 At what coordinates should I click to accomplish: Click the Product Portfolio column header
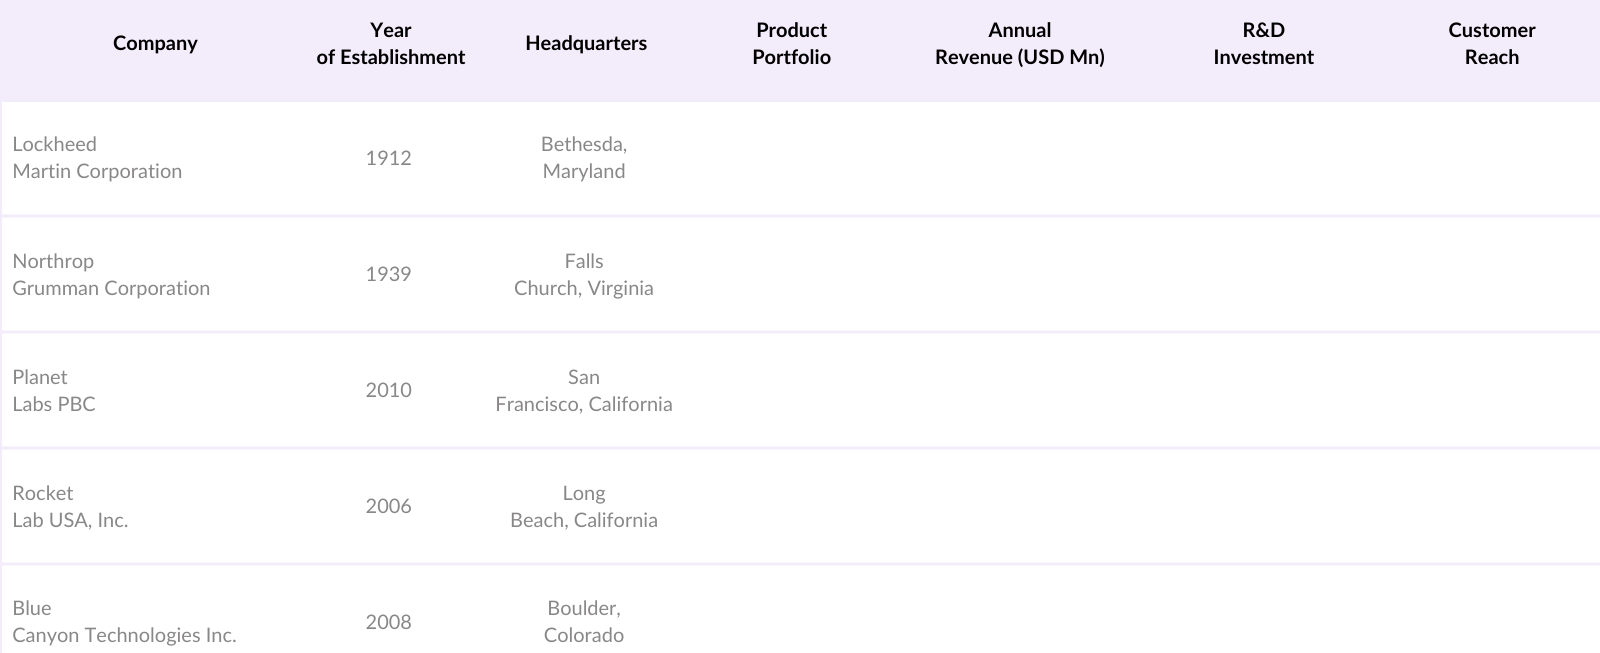[x=791, y=44]
